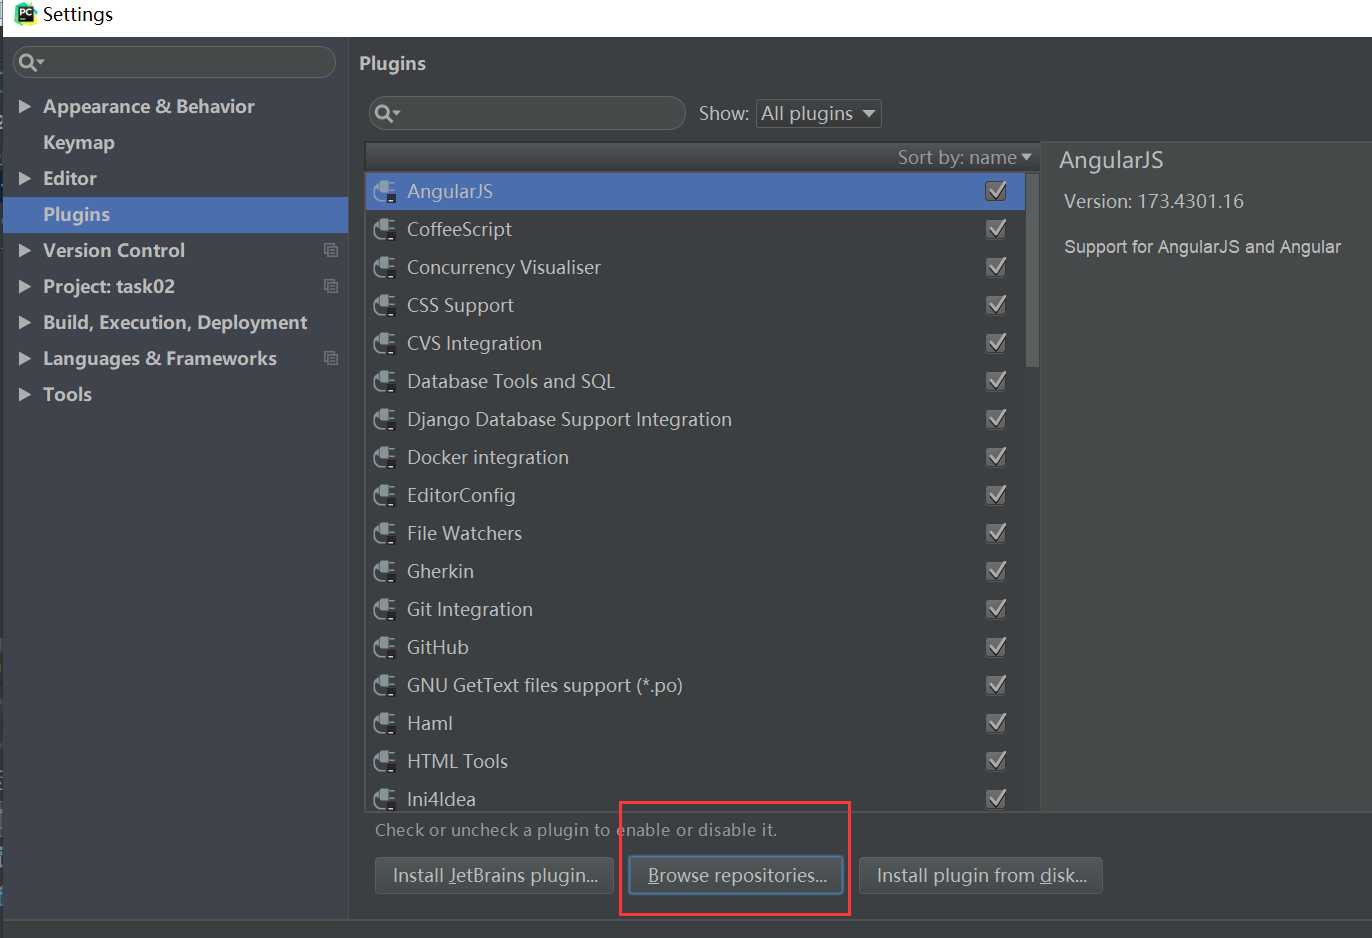Viewport: 1372px width, 938px height.
Task: Toggle the Gherkin plugin checkbox
Action: click(996, 571)
